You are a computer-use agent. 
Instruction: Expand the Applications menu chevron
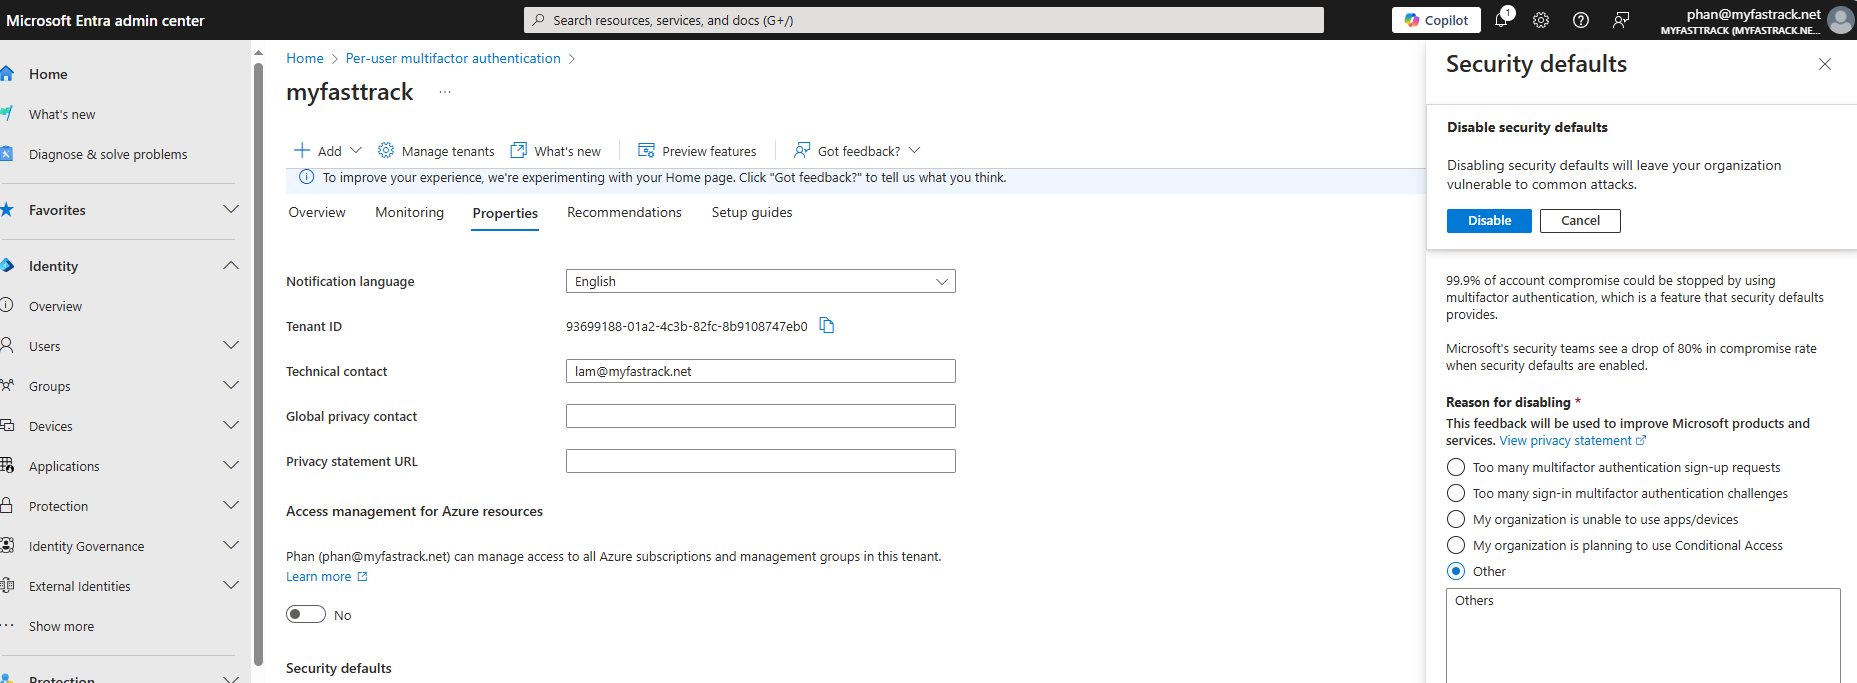pyautogui.click(x=231, y=465)
